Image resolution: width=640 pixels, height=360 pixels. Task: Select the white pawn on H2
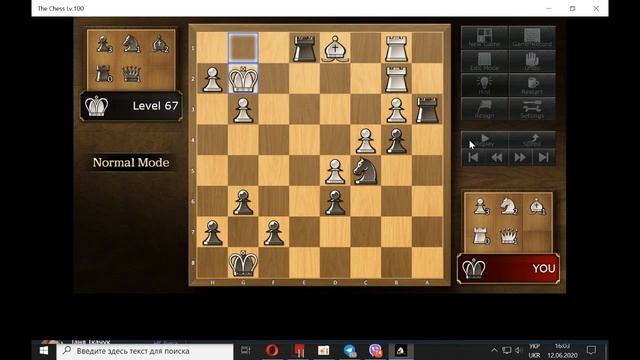click(x=212, y=79)
